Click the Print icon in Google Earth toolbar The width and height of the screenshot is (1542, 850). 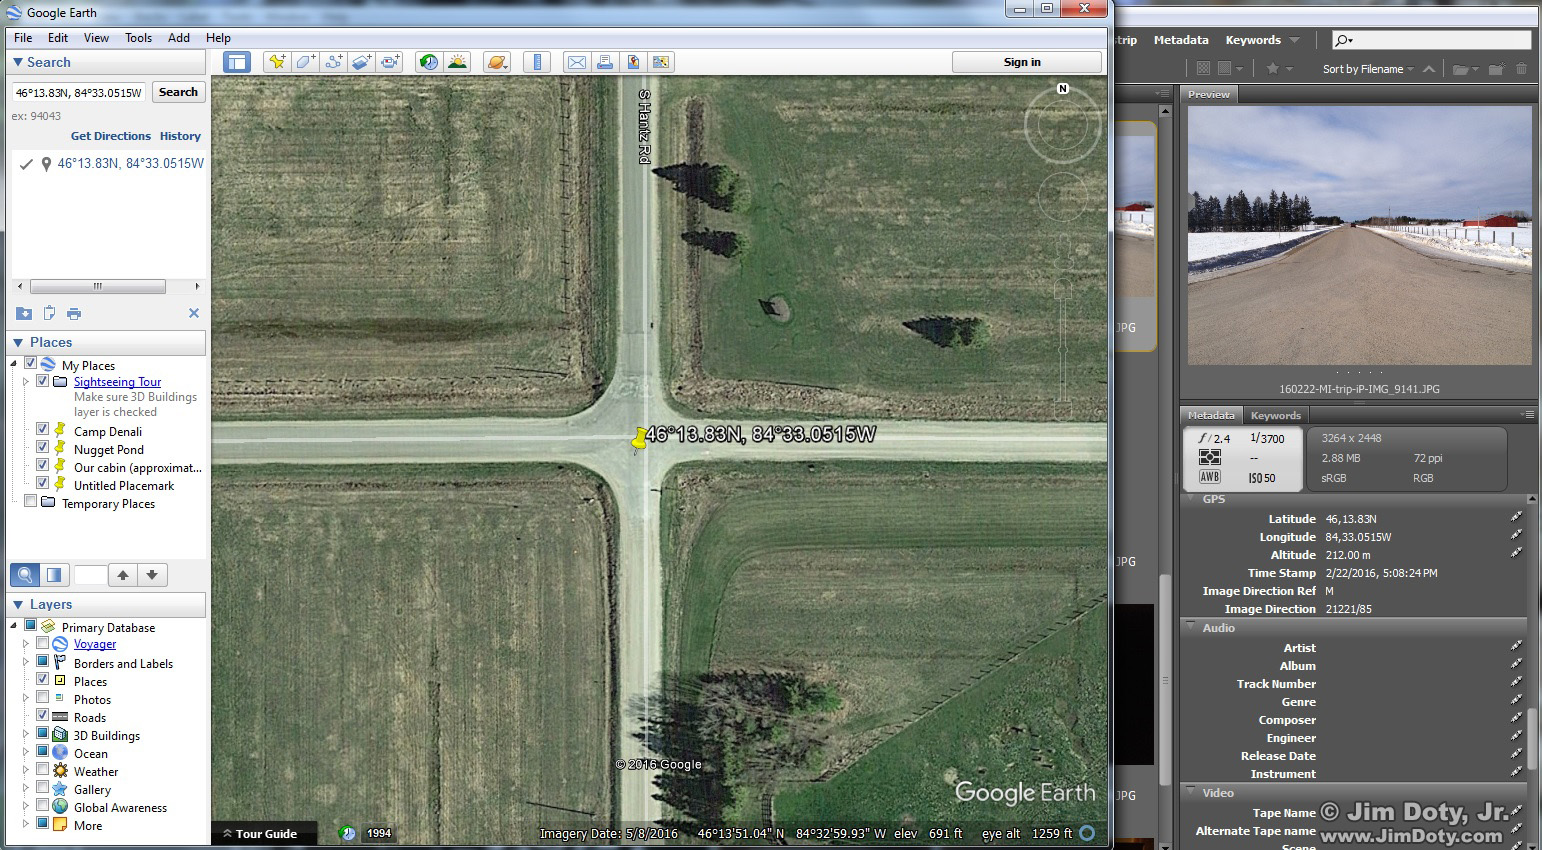(605, 62)
